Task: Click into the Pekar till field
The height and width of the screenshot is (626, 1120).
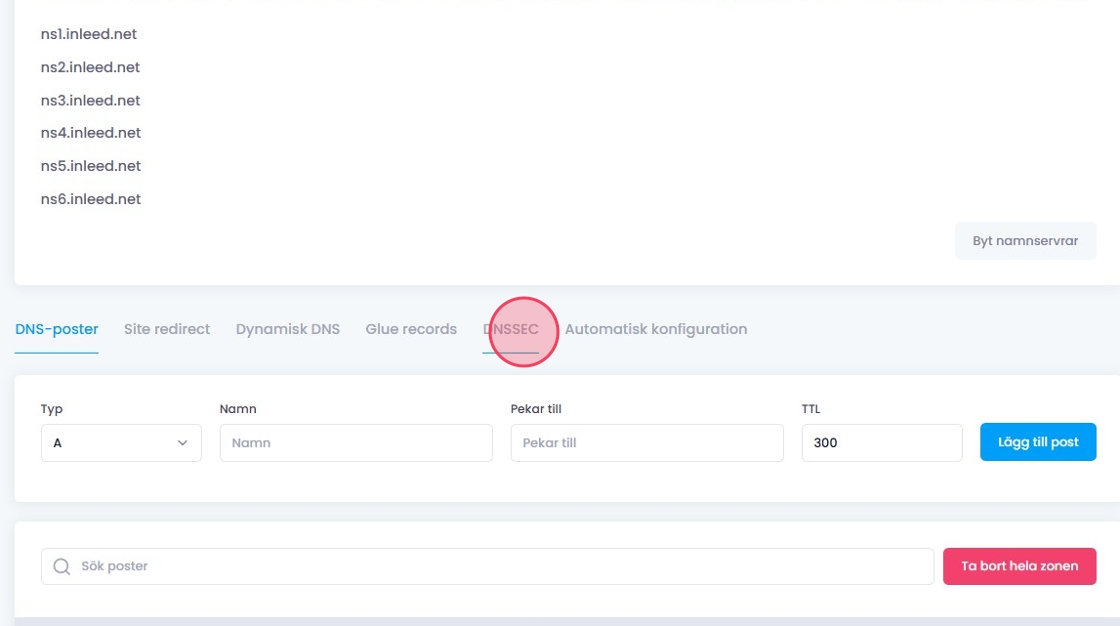Action: pos(647,443)
